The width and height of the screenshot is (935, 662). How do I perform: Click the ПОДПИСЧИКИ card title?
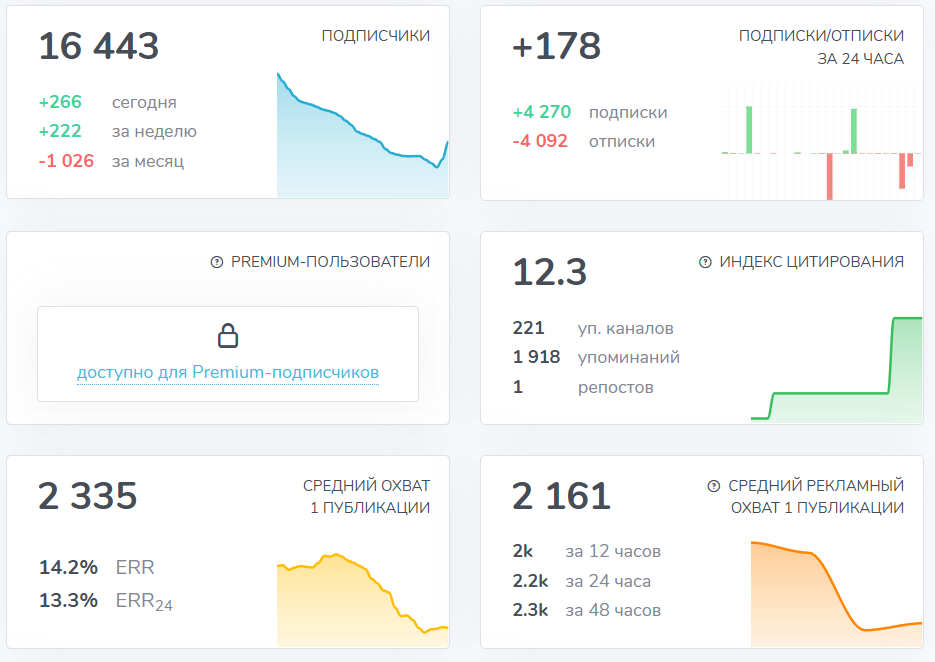[374, 34]
